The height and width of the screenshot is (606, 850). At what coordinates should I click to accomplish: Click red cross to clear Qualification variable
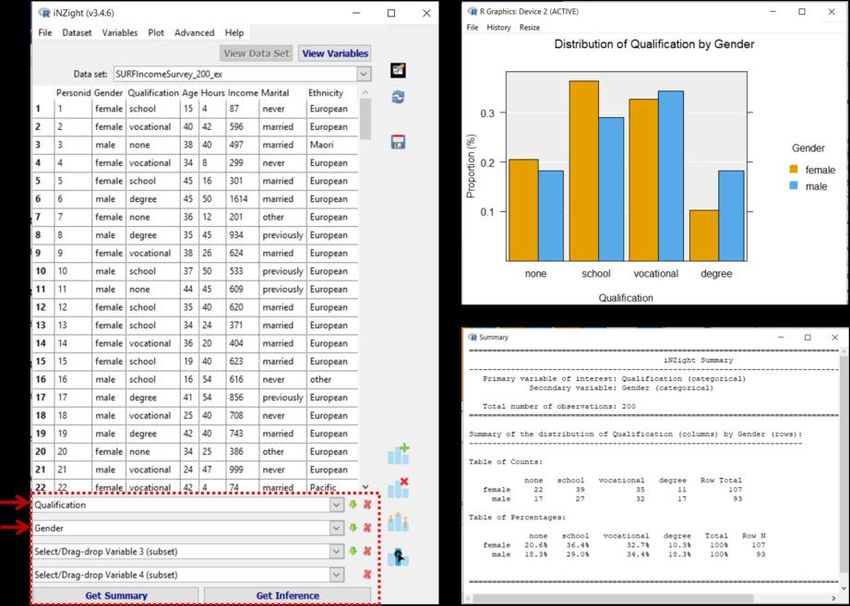click(x=368, y=505)
